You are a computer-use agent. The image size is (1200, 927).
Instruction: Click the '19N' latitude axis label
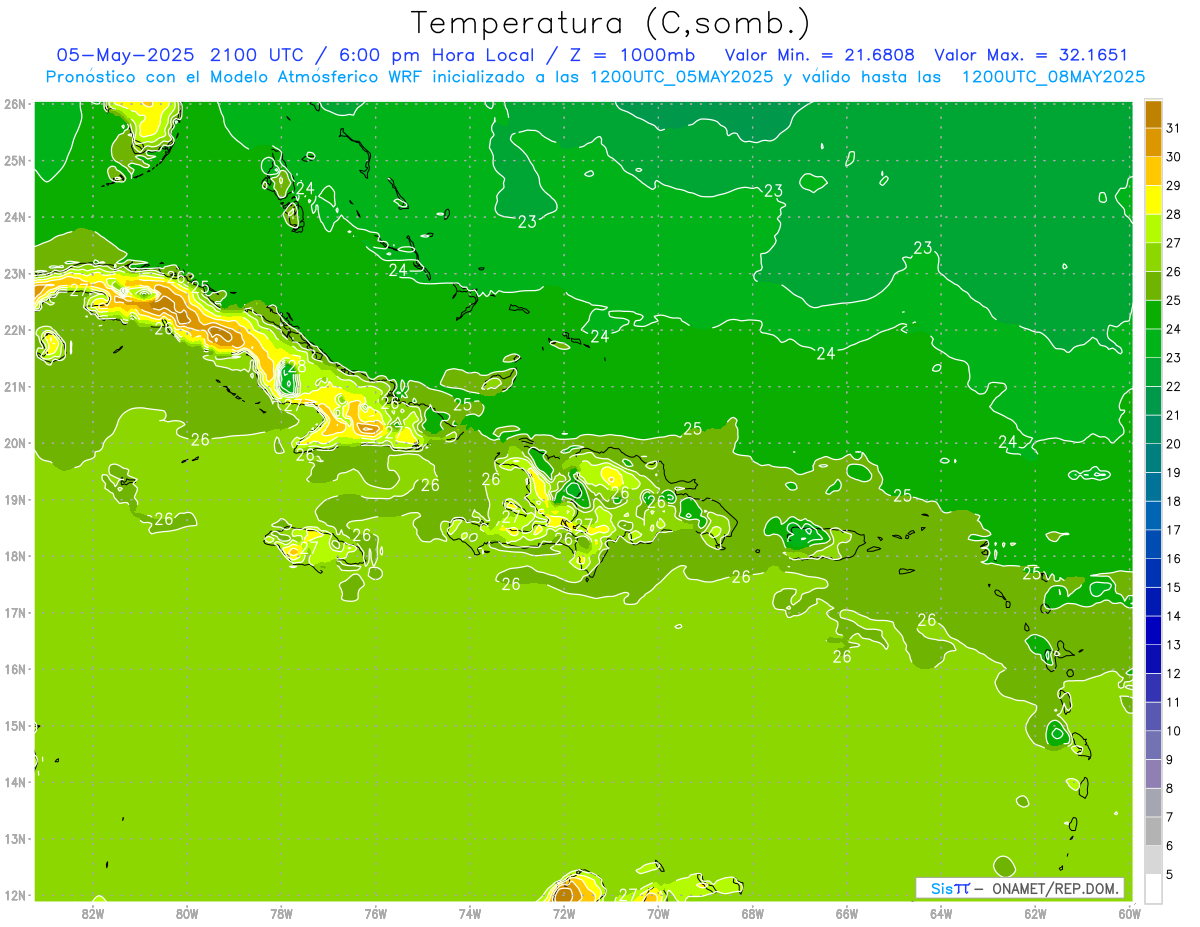[15, 500]
